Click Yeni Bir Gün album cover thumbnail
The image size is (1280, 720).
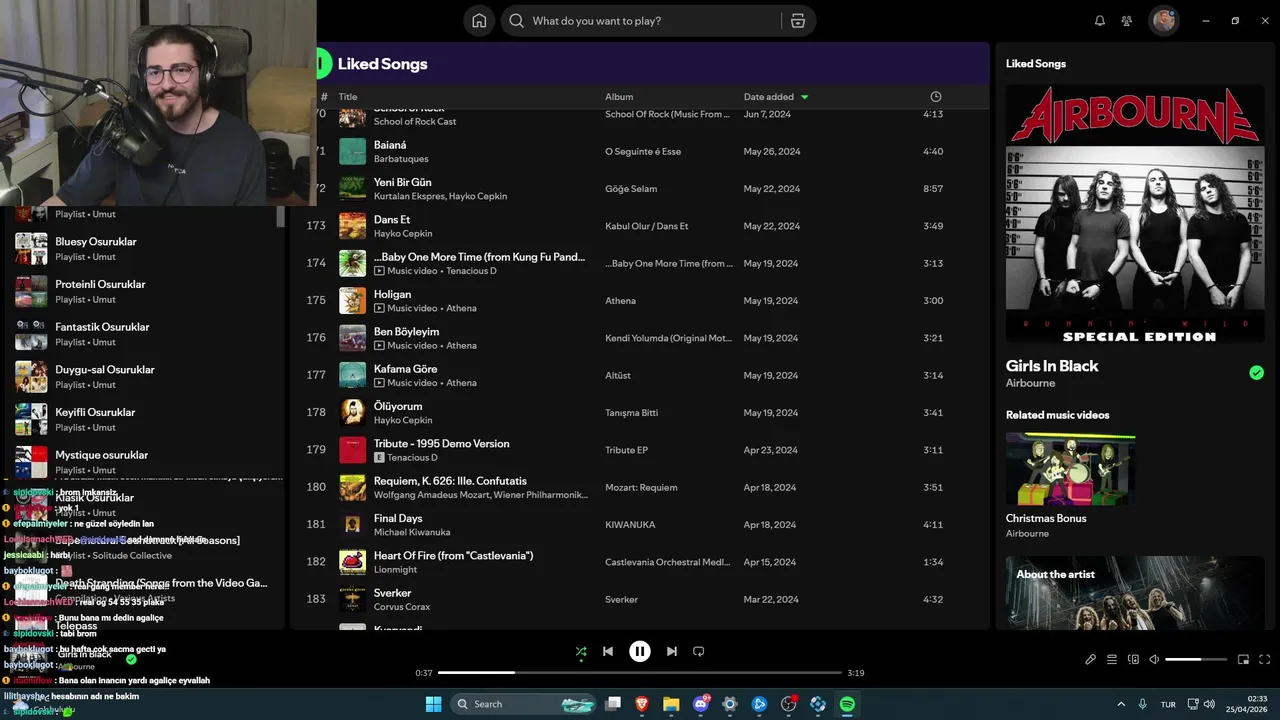click(x=352, y=189)
